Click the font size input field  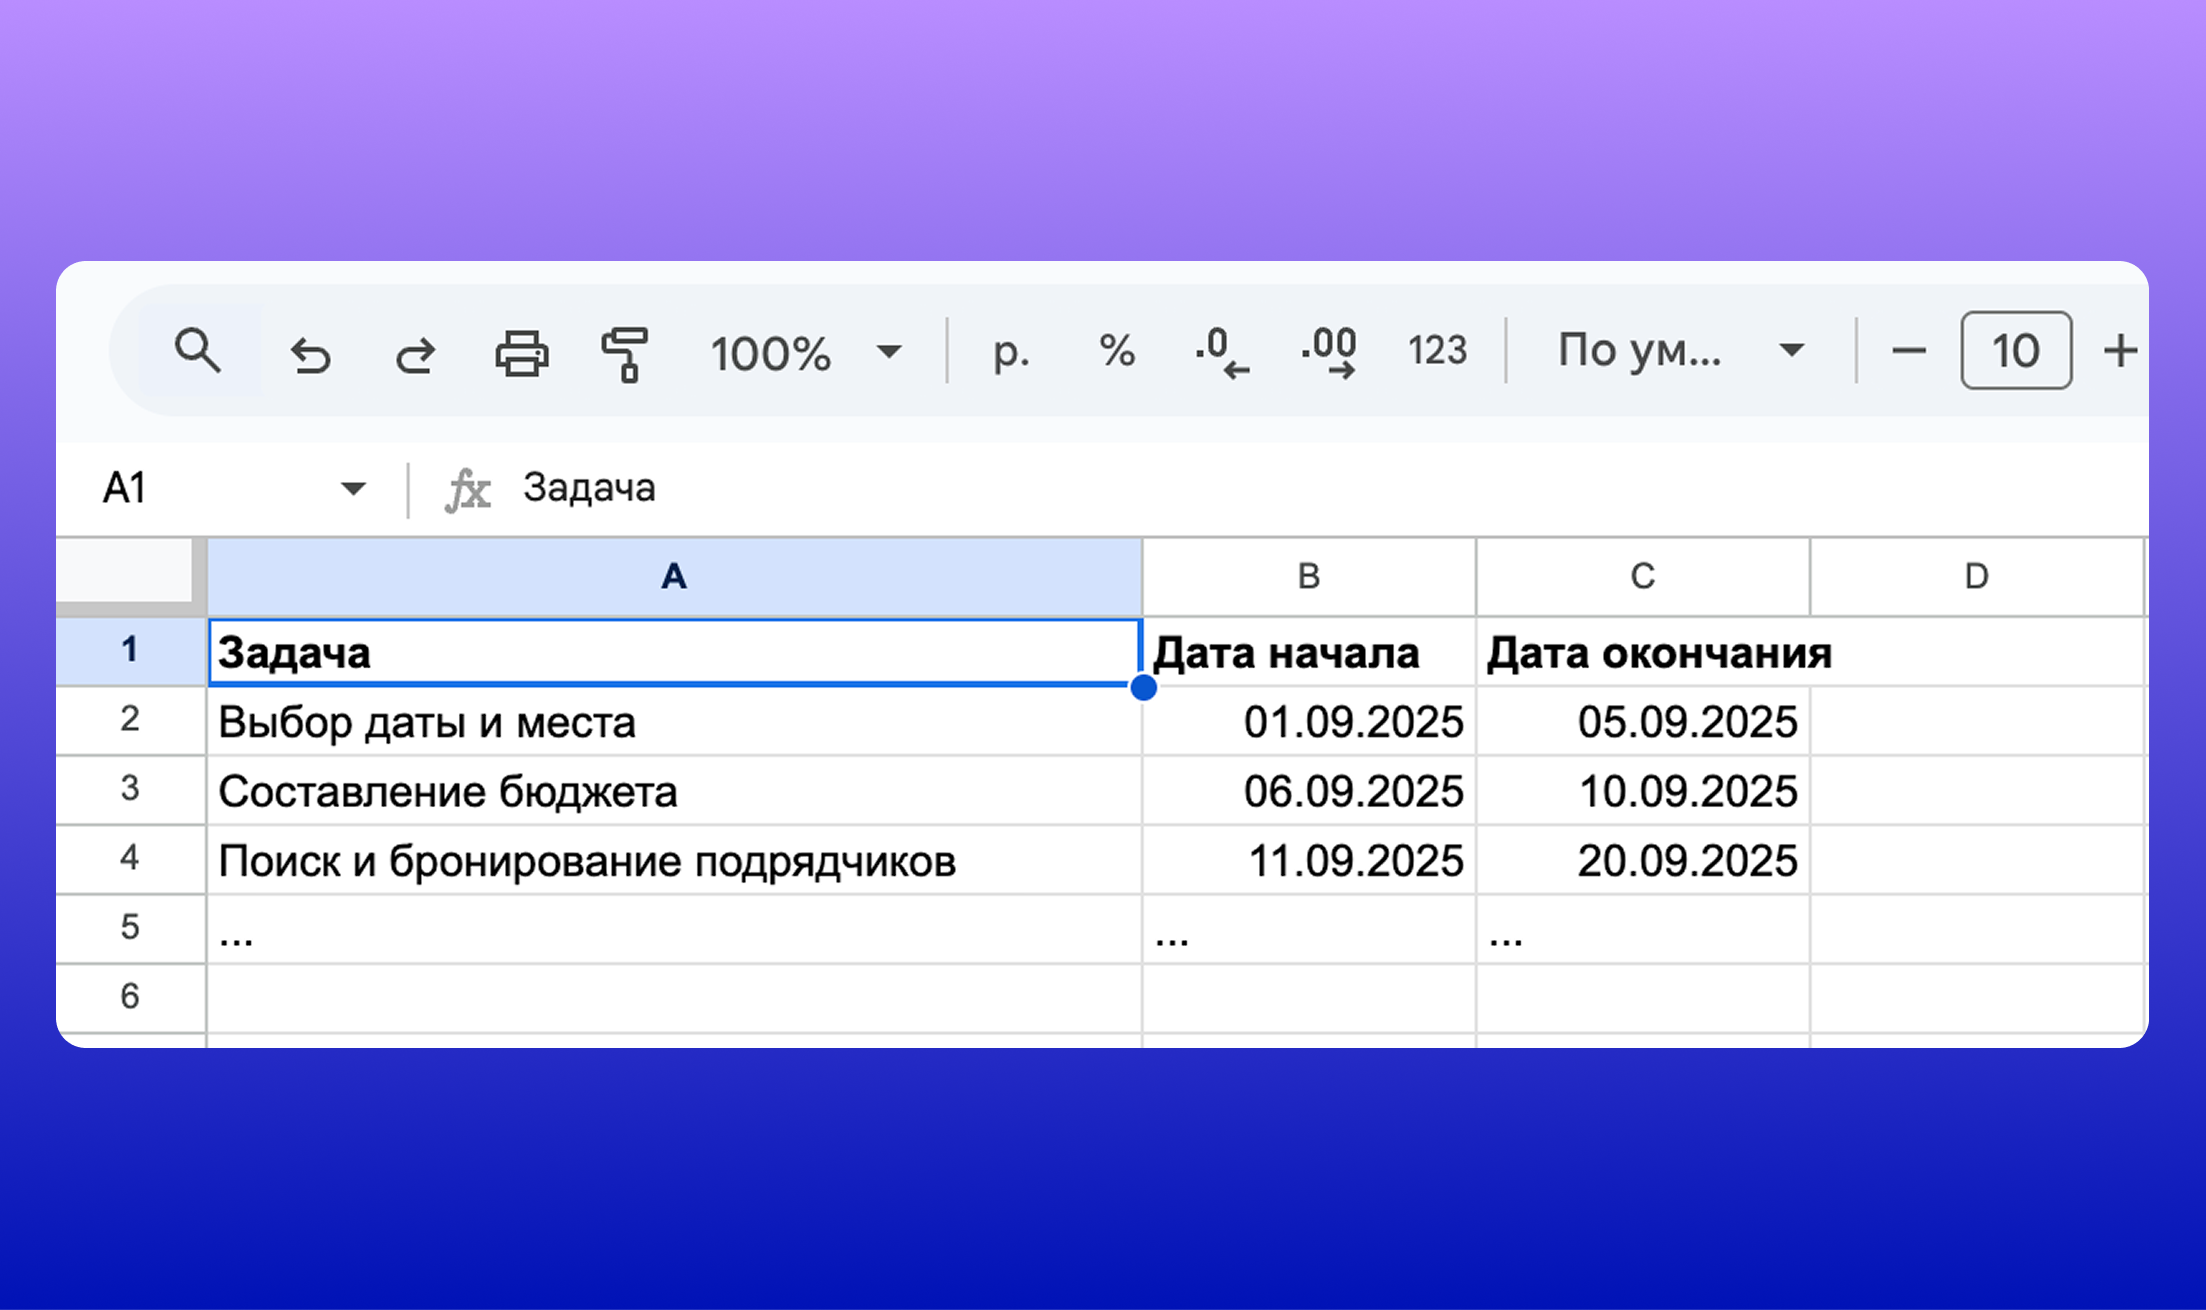point(2016,351)
